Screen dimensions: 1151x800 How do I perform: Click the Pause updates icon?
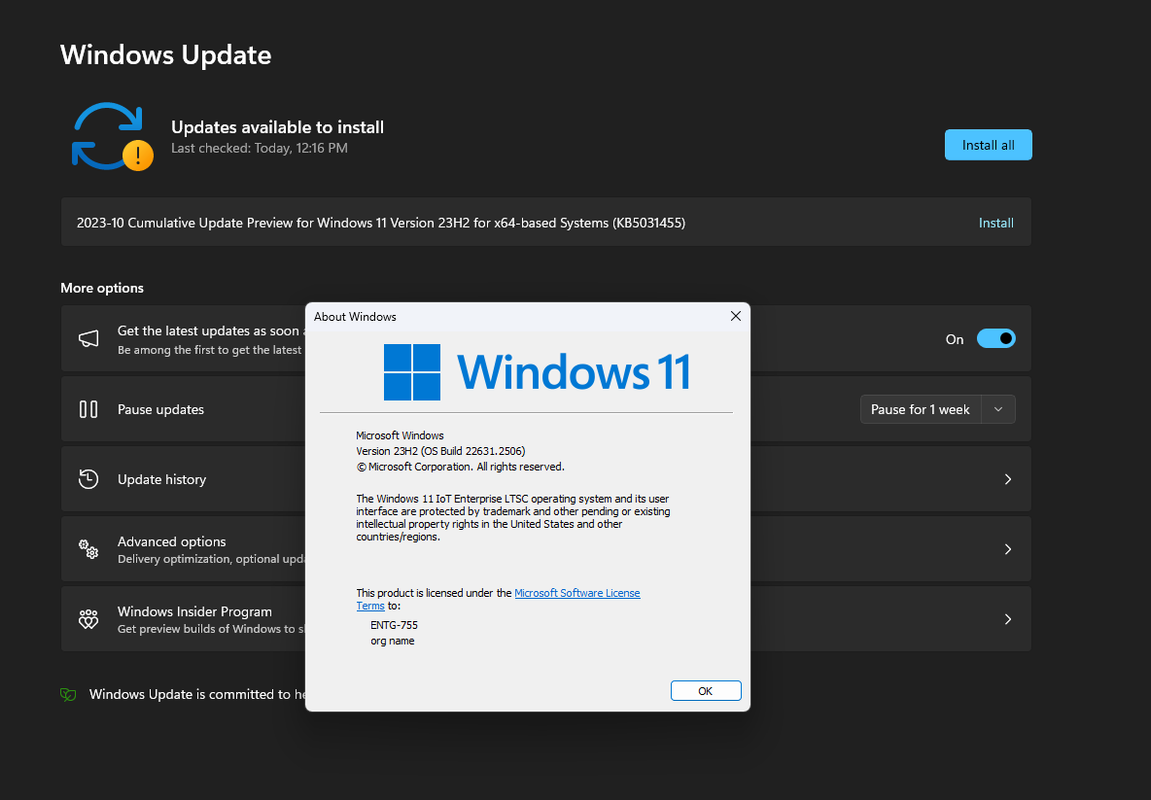pos(88,409)
